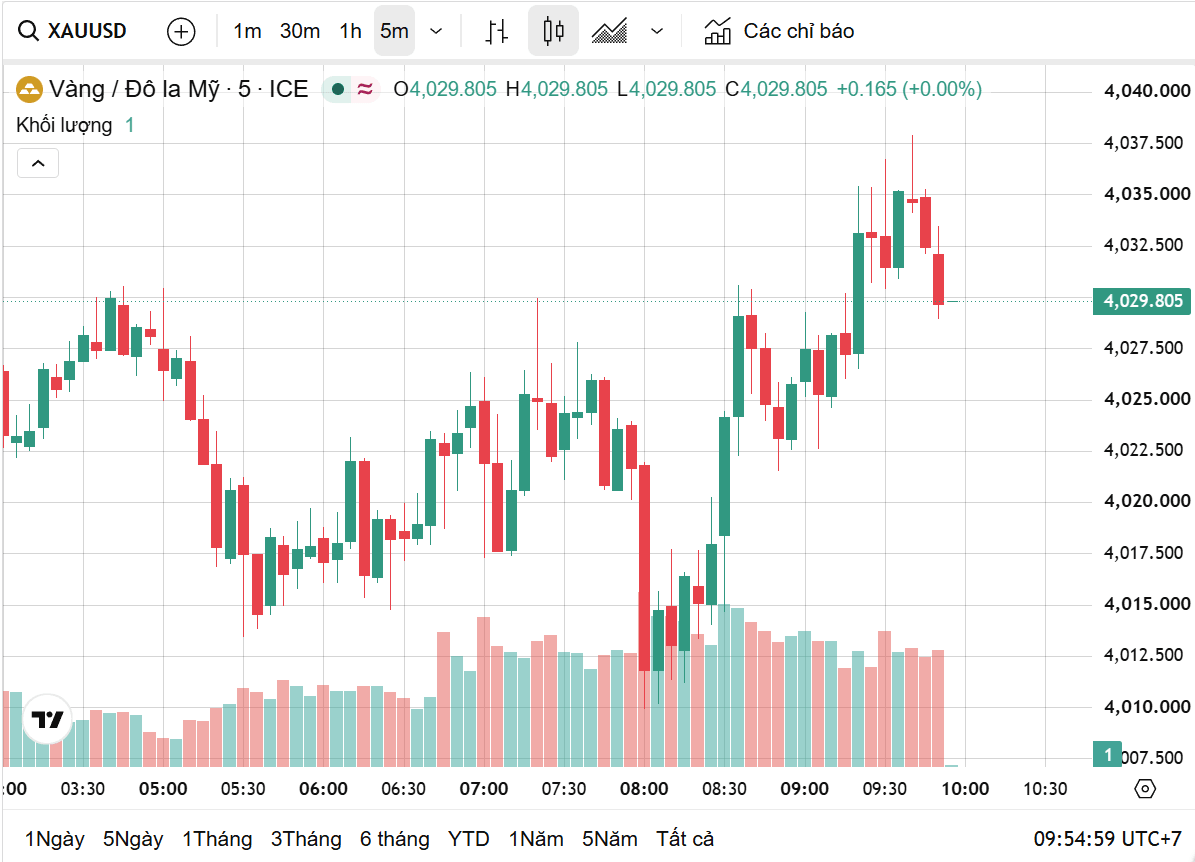
Task: Click the gold symbol logo next to Vàng
Action: (x=29, y=89)
